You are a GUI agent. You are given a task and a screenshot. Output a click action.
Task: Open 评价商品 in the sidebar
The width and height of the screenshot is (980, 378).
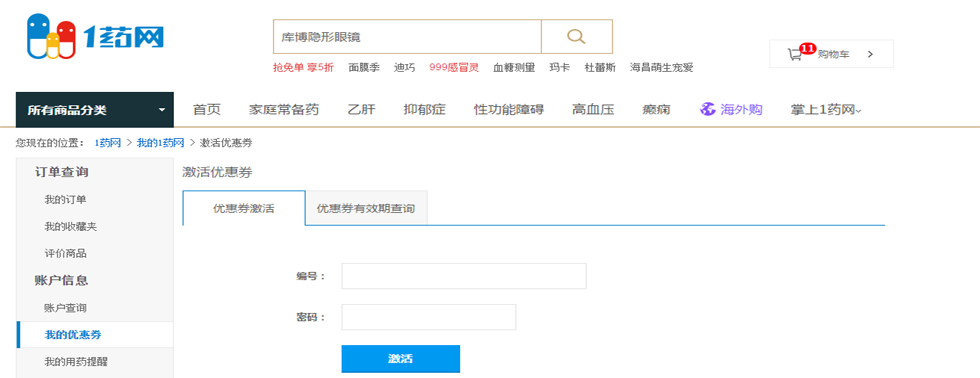pyautogui.click(x=65, y=254)
